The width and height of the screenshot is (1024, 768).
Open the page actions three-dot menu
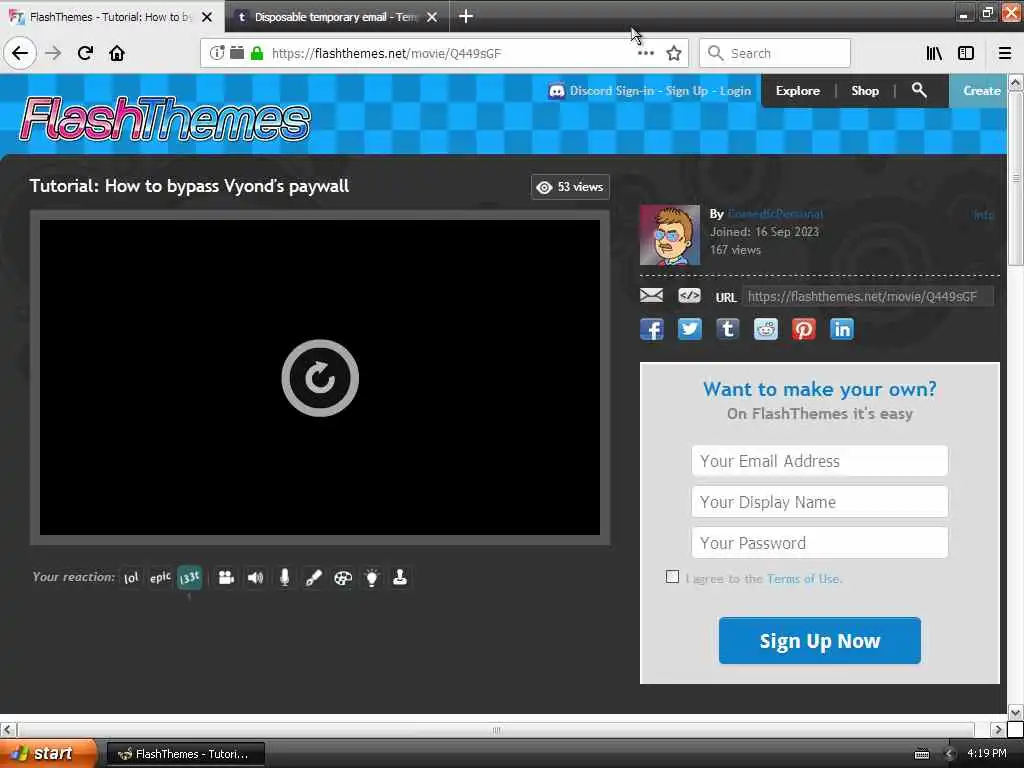click(x=646, y=53)
